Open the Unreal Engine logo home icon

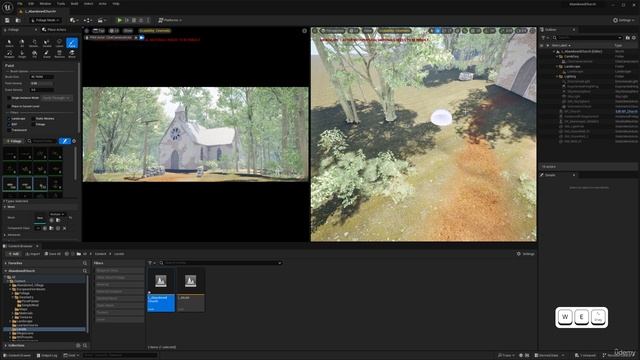pos(7,7)
